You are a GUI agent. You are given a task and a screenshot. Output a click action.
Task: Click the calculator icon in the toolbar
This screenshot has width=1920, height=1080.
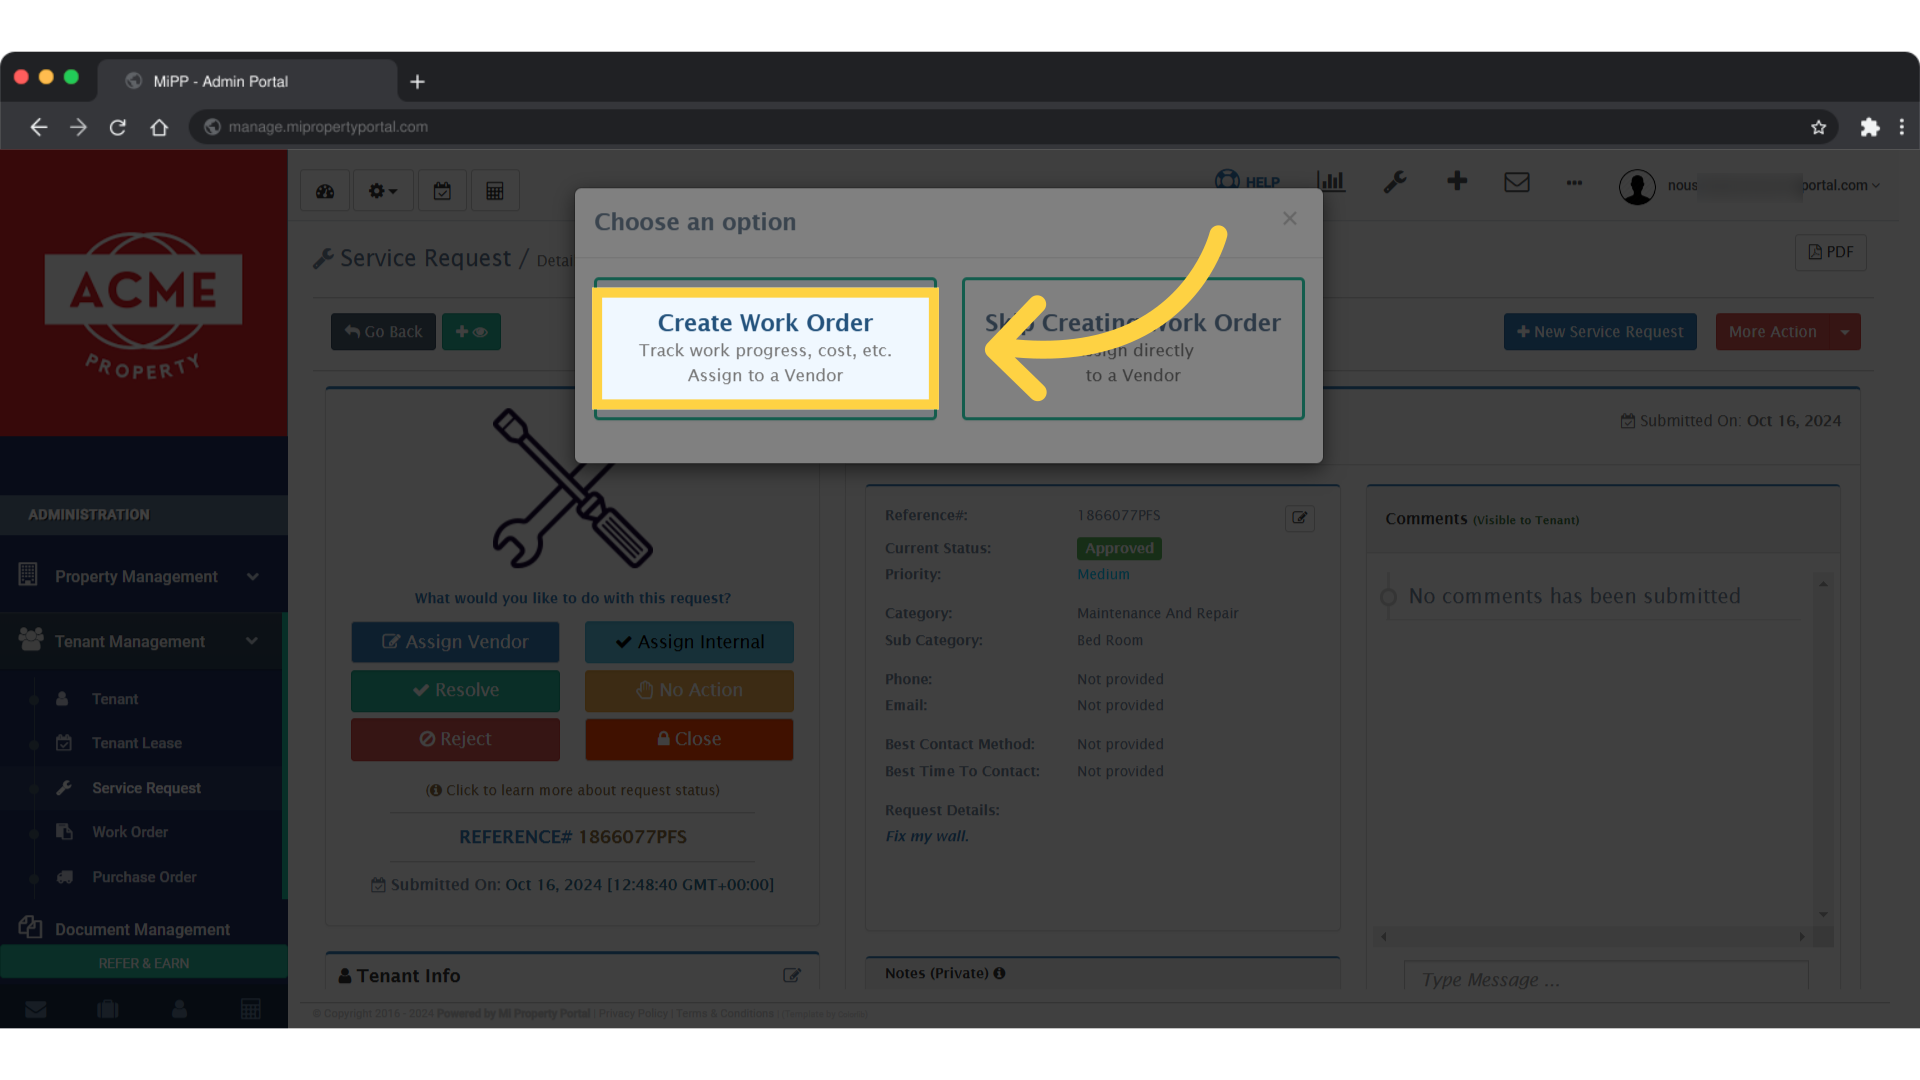[495, 189]
